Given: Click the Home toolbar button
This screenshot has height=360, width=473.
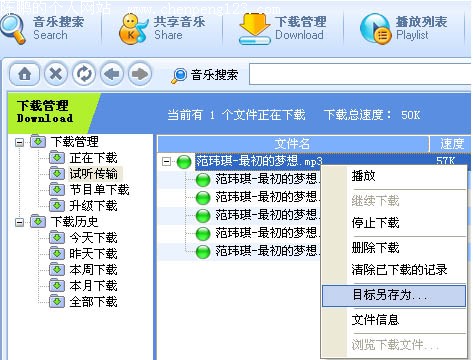Looking at the screenshot, I should 25,74.
